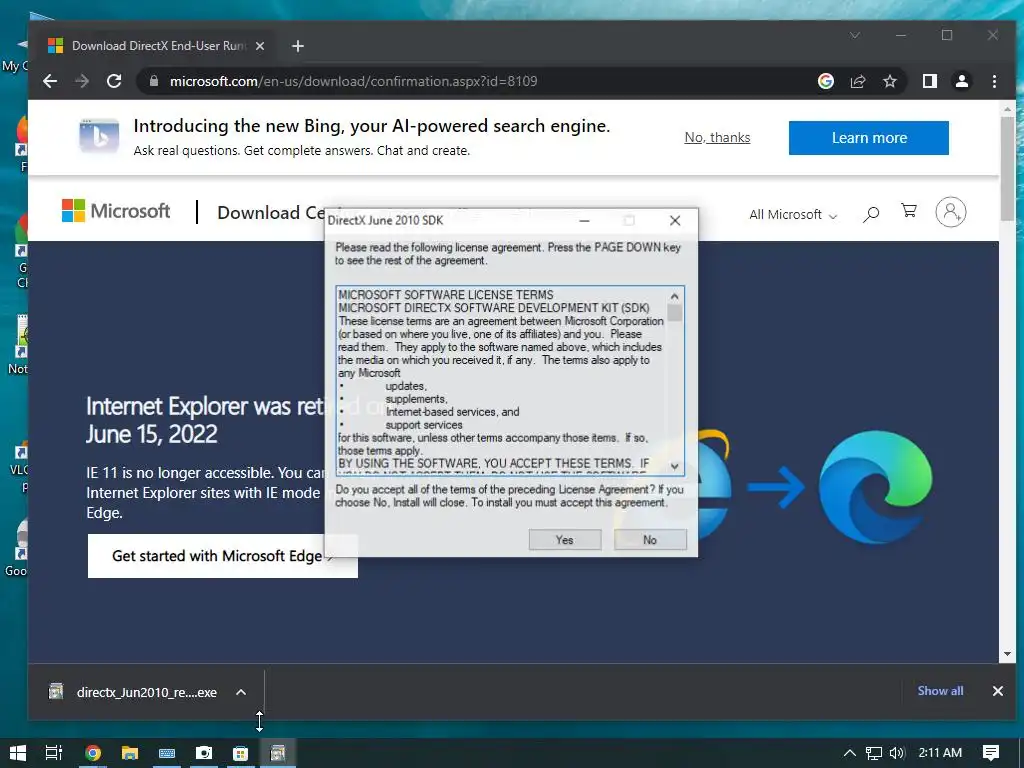Dismiss Bing banner with No, thanks
Viewport: 1024px width, 768px height.
tap(717, 137)
